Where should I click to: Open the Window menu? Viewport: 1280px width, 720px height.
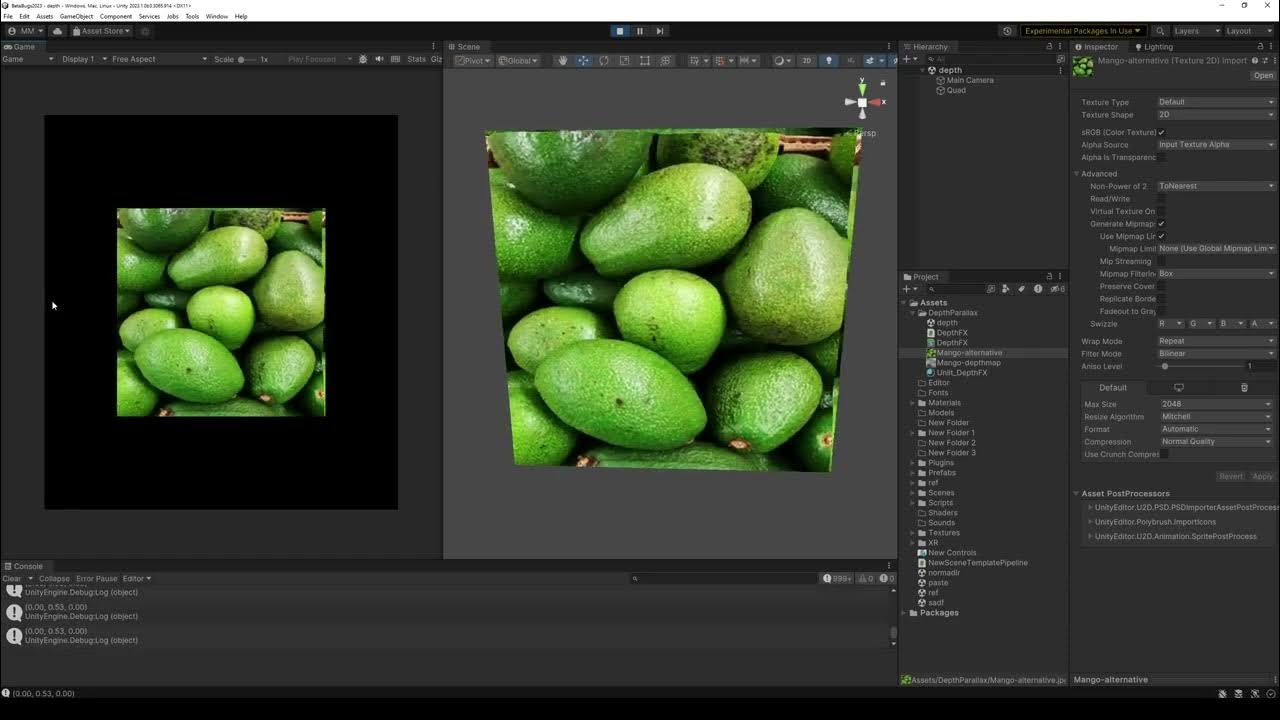point(217,16)
